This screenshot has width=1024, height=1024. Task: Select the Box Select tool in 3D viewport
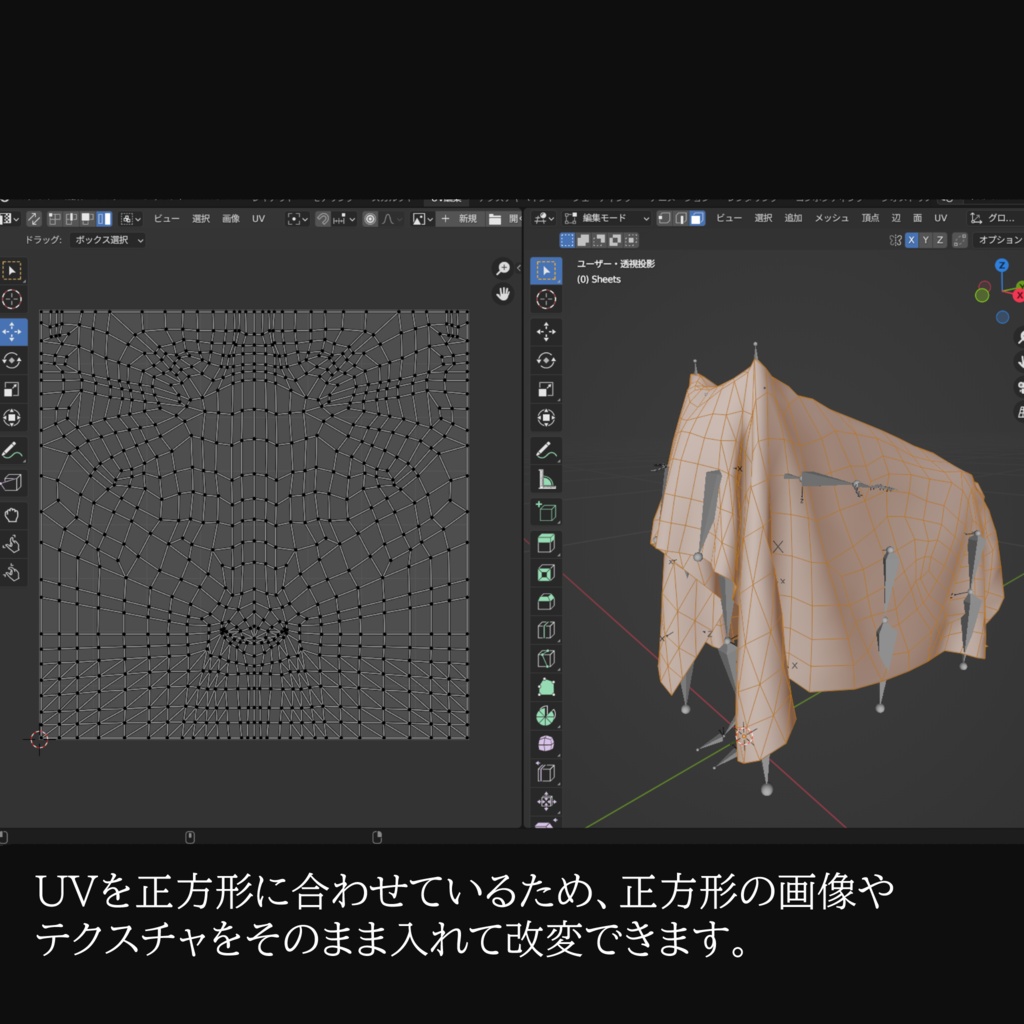[546, 270]
